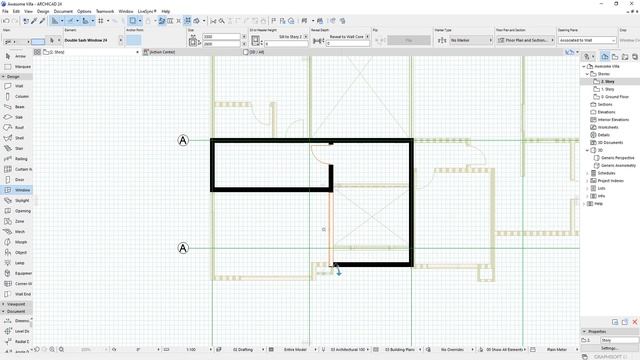Expand the Viewpoint toolbox section

click(3, 304)
